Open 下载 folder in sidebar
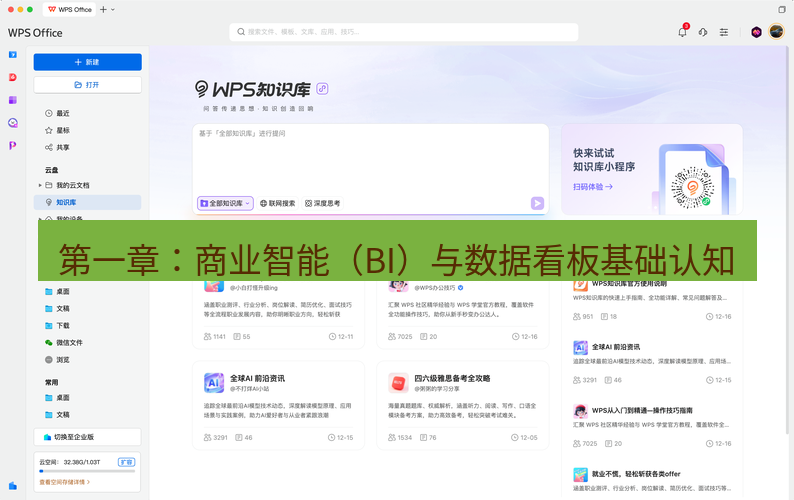The height and width of the screenshot is (500, 794). pos(87,326)
